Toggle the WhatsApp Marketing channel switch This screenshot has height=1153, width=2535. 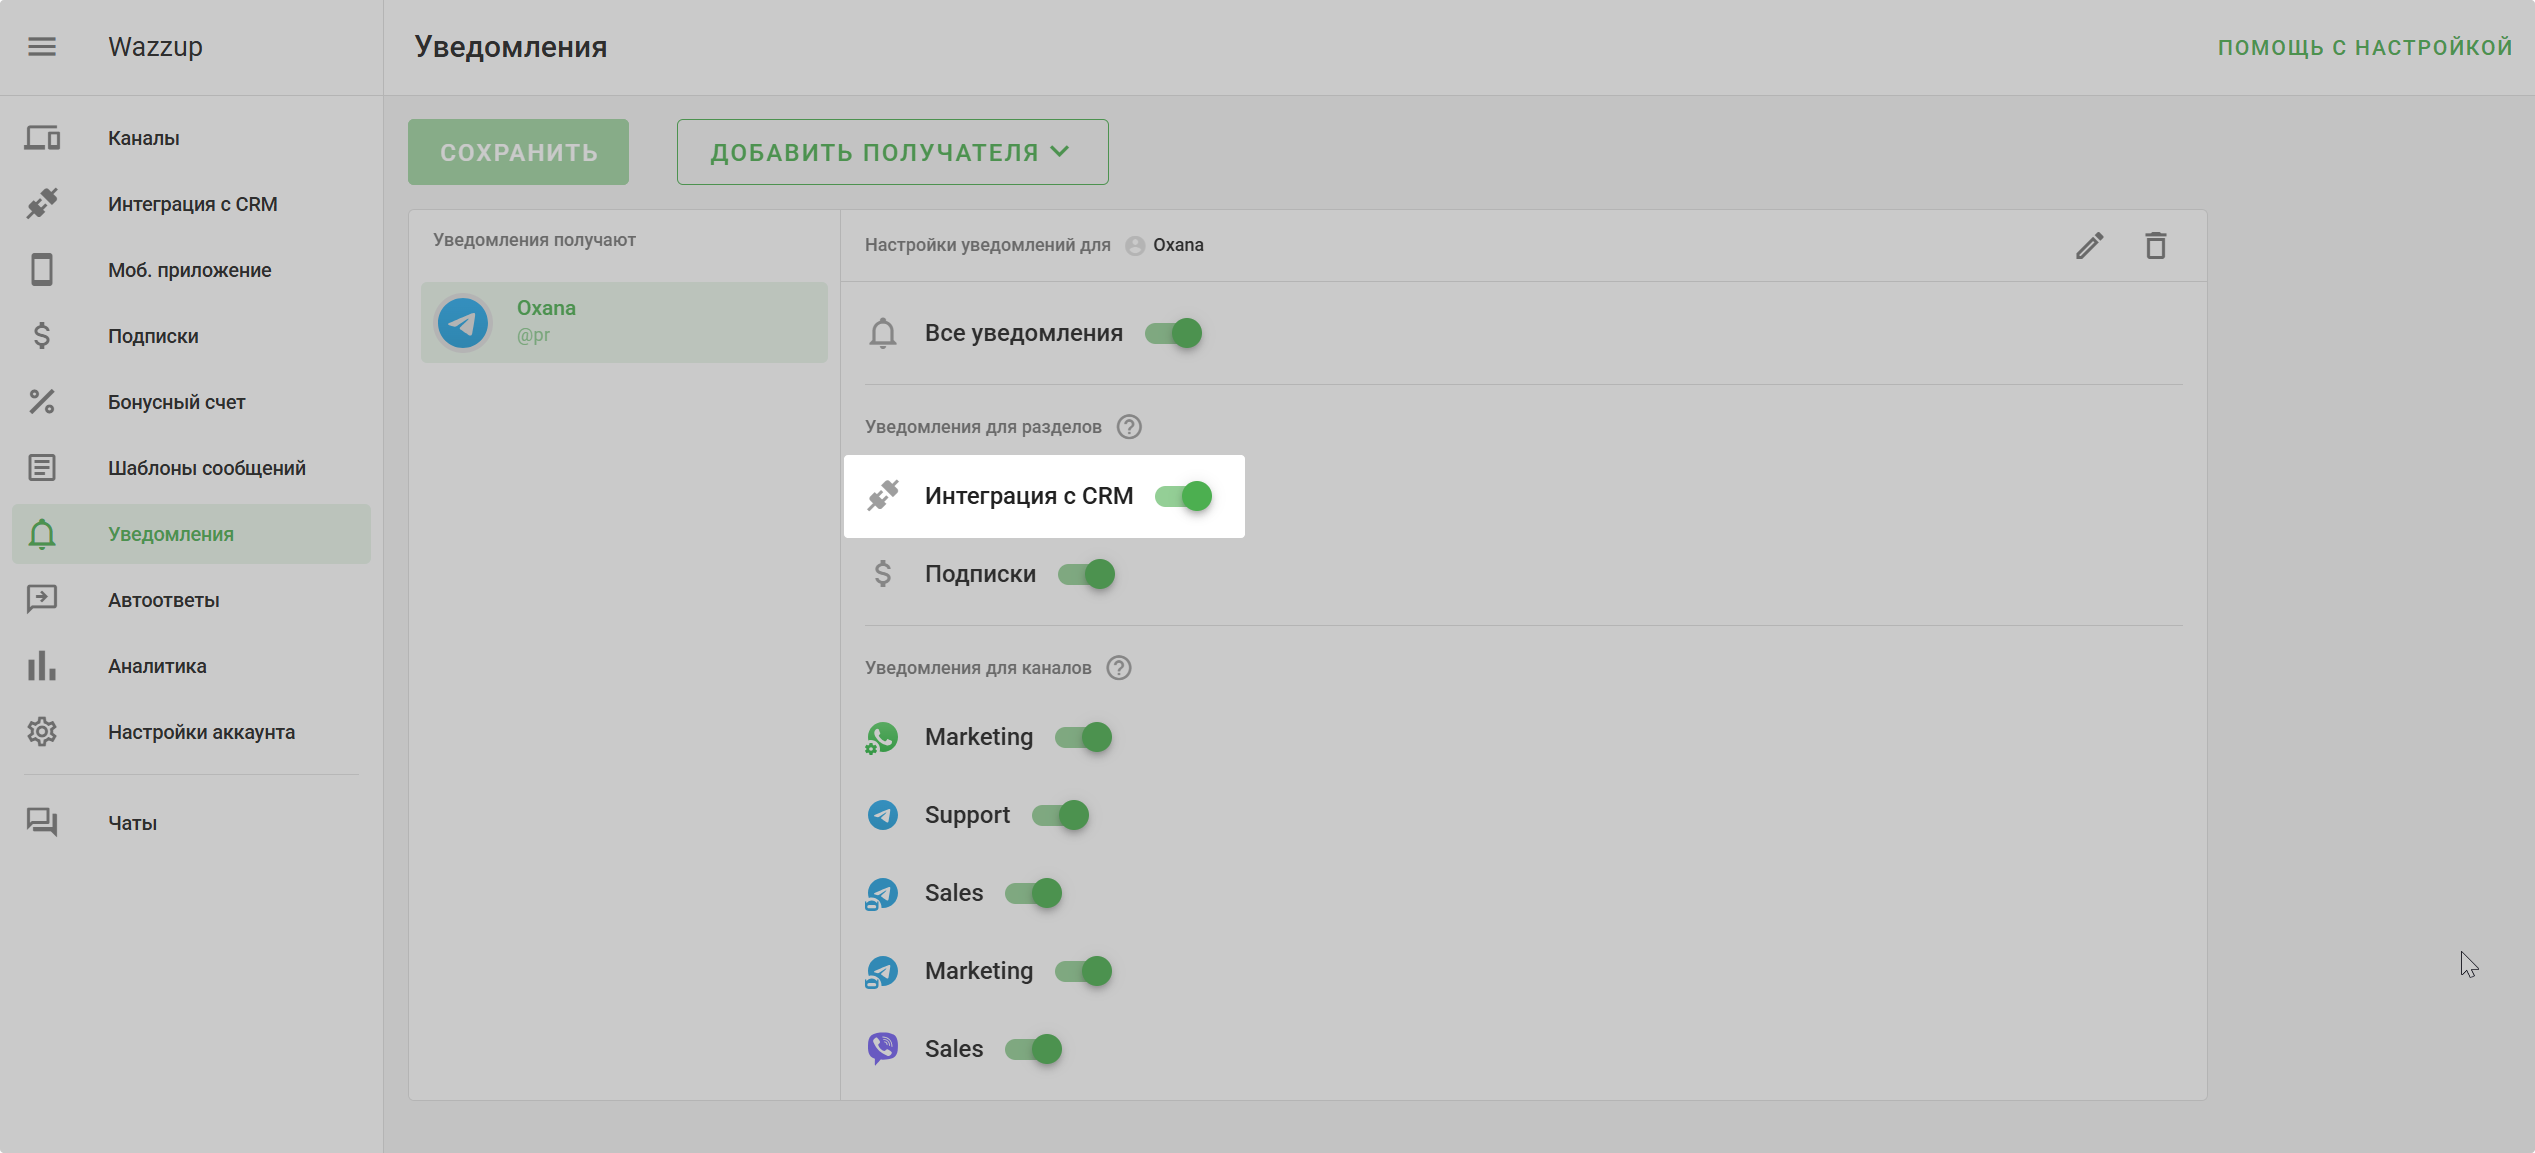pyautogui.click(x=1084, y=737)
